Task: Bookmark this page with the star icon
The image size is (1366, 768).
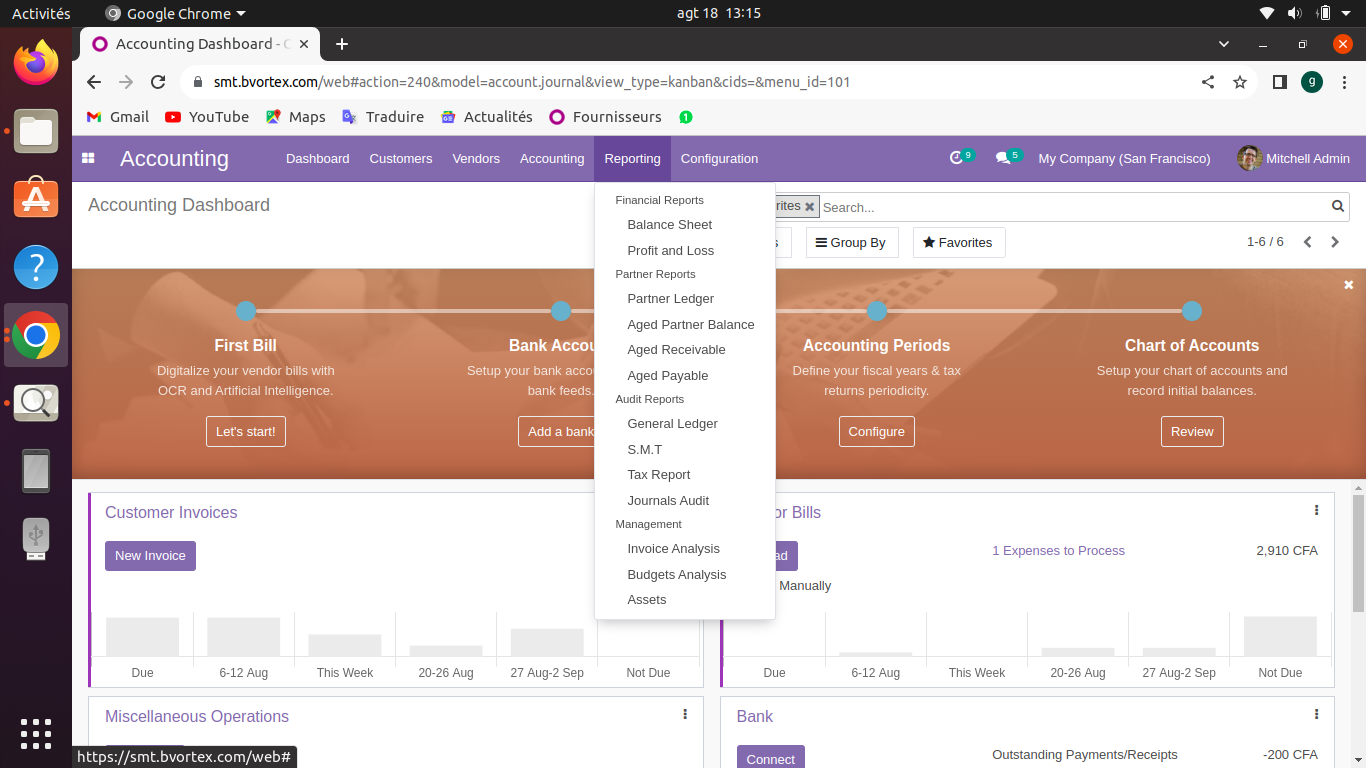Action: [1240, 82]
